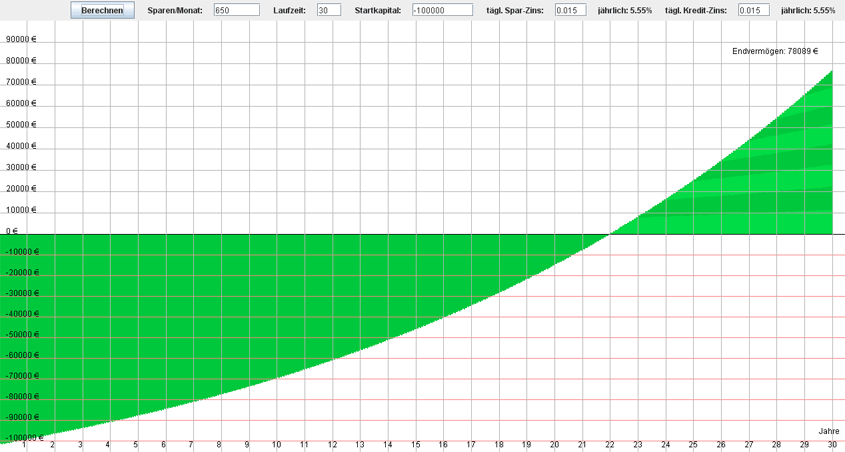
Task: Click the Berechnen button
Action: (102, 10)
